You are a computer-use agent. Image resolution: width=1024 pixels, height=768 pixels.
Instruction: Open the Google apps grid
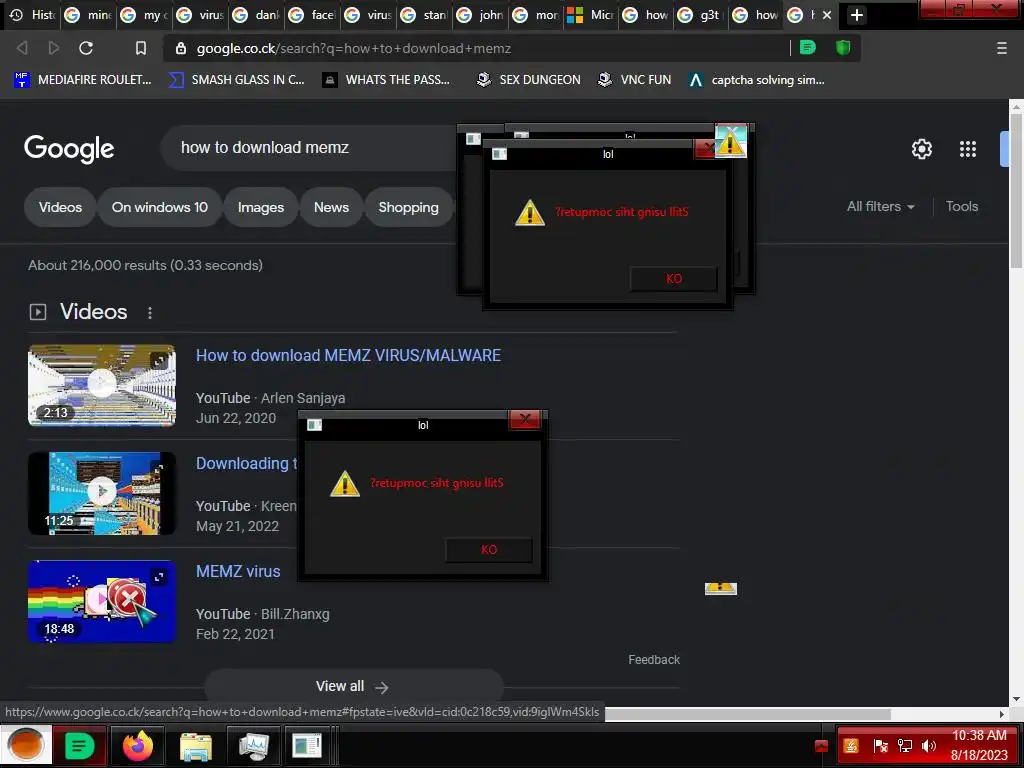(x=968, y=149)
